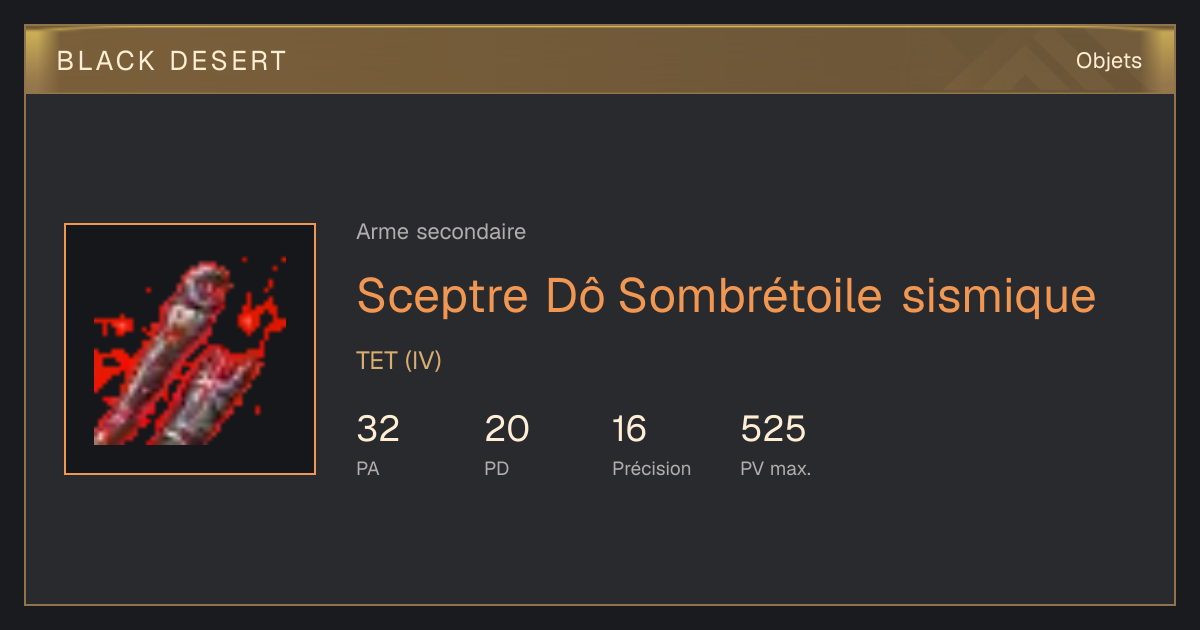Click the PV max. stat label
This screenshot has height=630, width=1200.
[776, 468]
